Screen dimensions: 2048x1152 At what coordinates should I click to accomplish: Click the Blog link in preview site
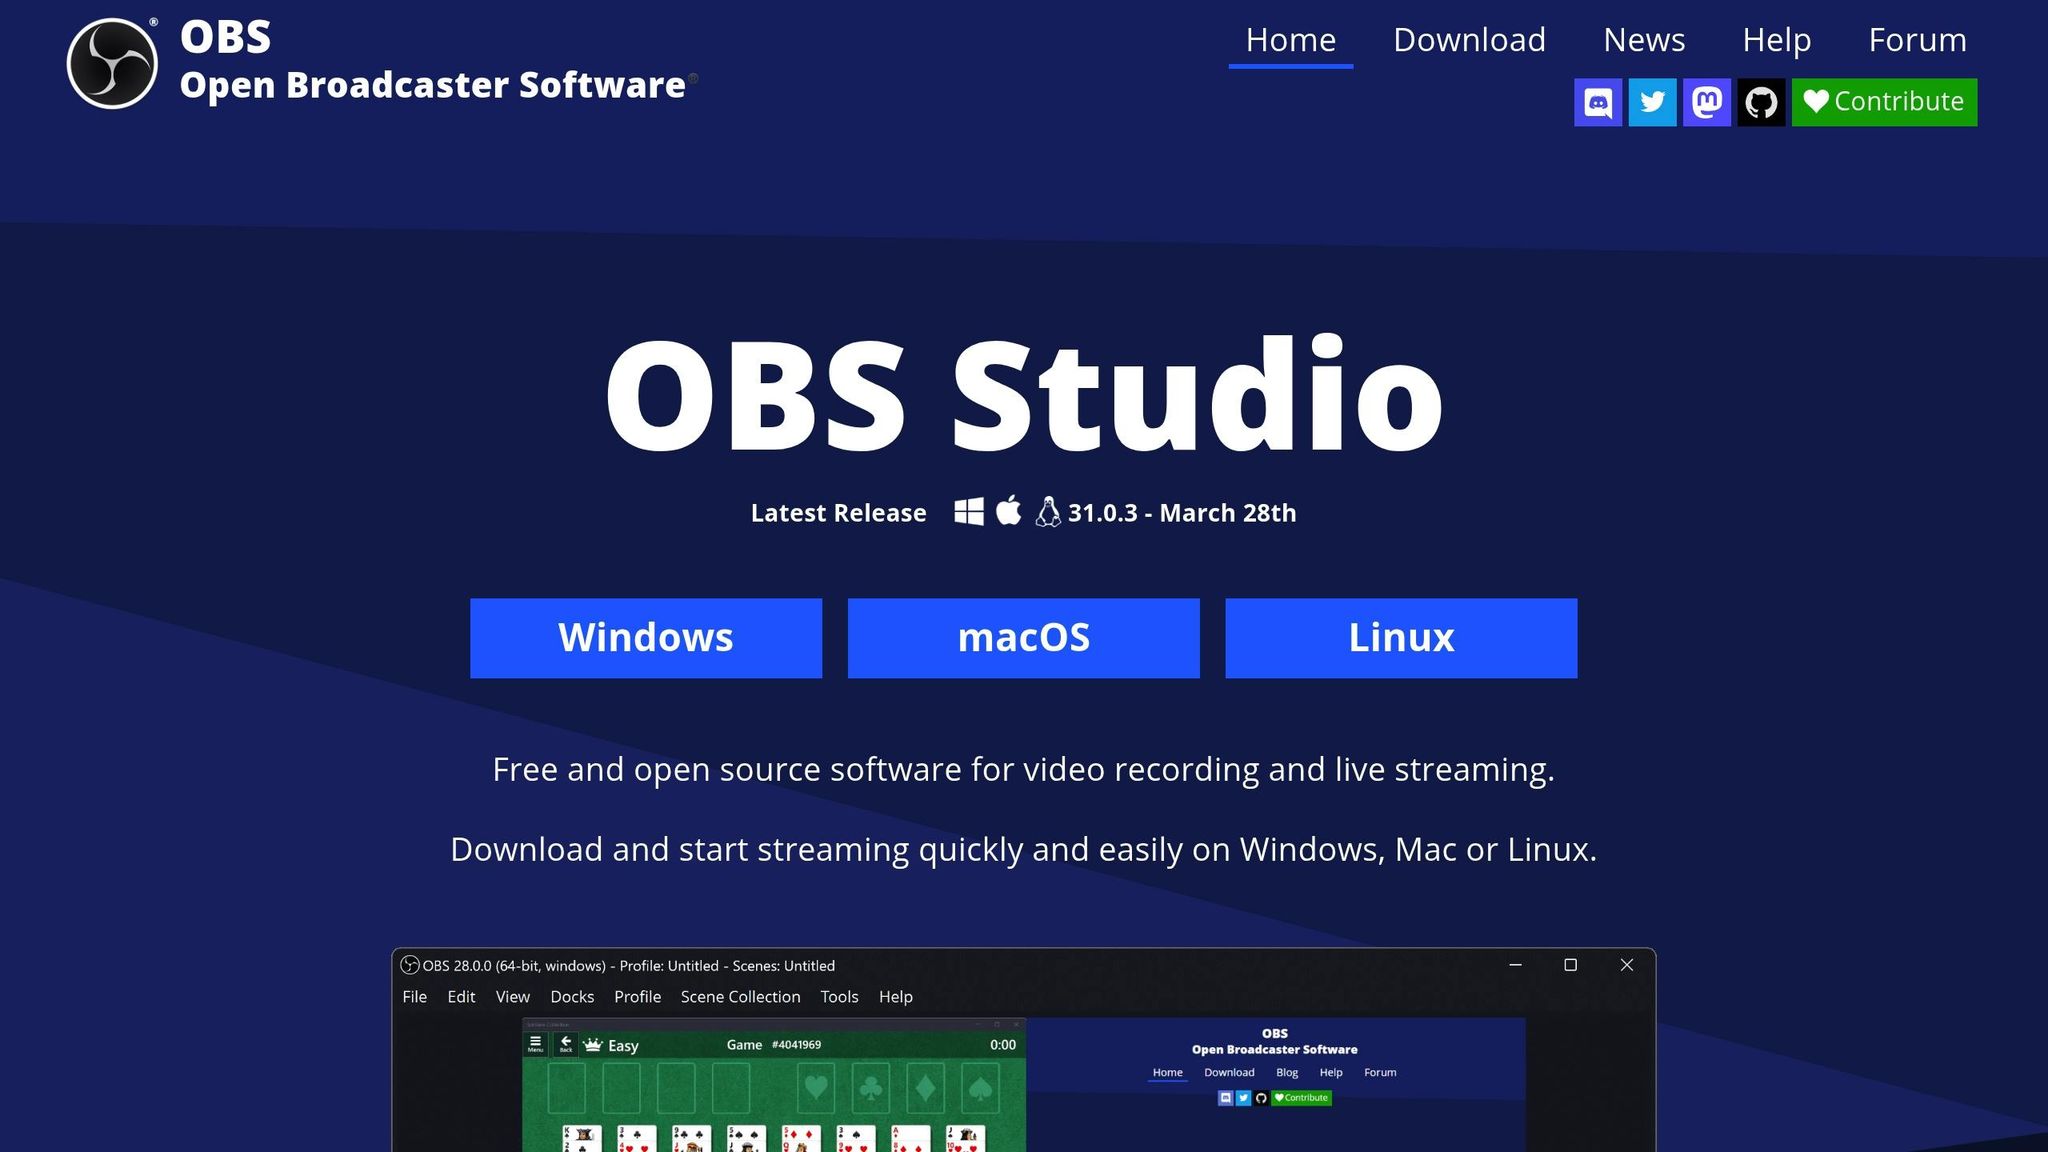(1287, 1072)
